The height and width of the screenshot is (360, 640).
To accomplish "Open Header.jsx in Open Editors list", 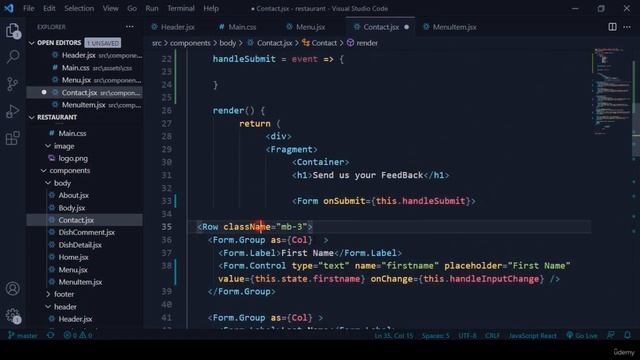I will (85, 55).
